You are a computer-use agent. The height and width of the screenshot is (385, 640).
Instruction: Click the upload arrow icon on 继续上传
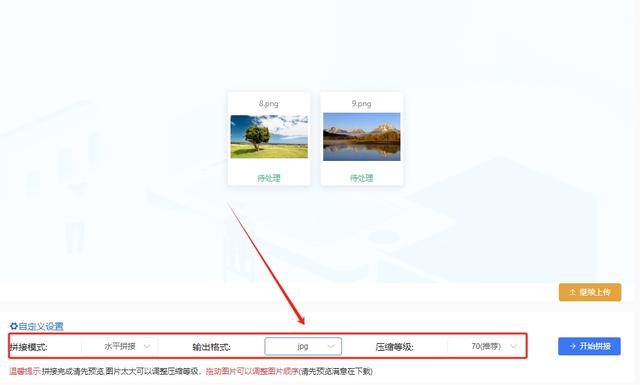coord(572,292)
